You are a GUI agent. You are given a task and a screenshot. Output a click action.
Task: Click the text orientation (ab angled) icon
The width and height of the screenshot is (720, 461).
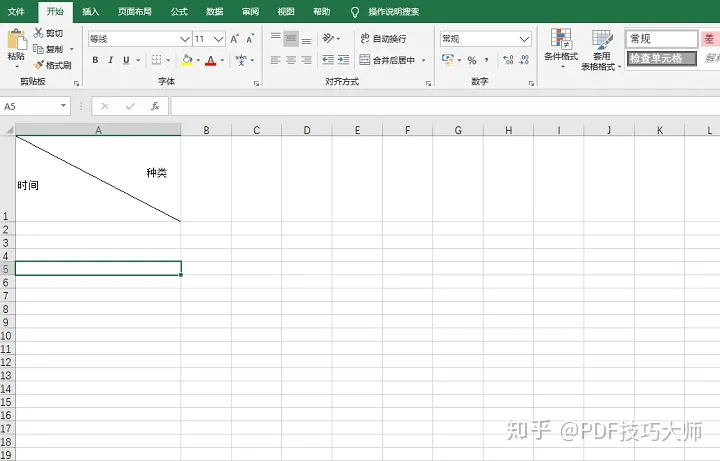point(328,38)
